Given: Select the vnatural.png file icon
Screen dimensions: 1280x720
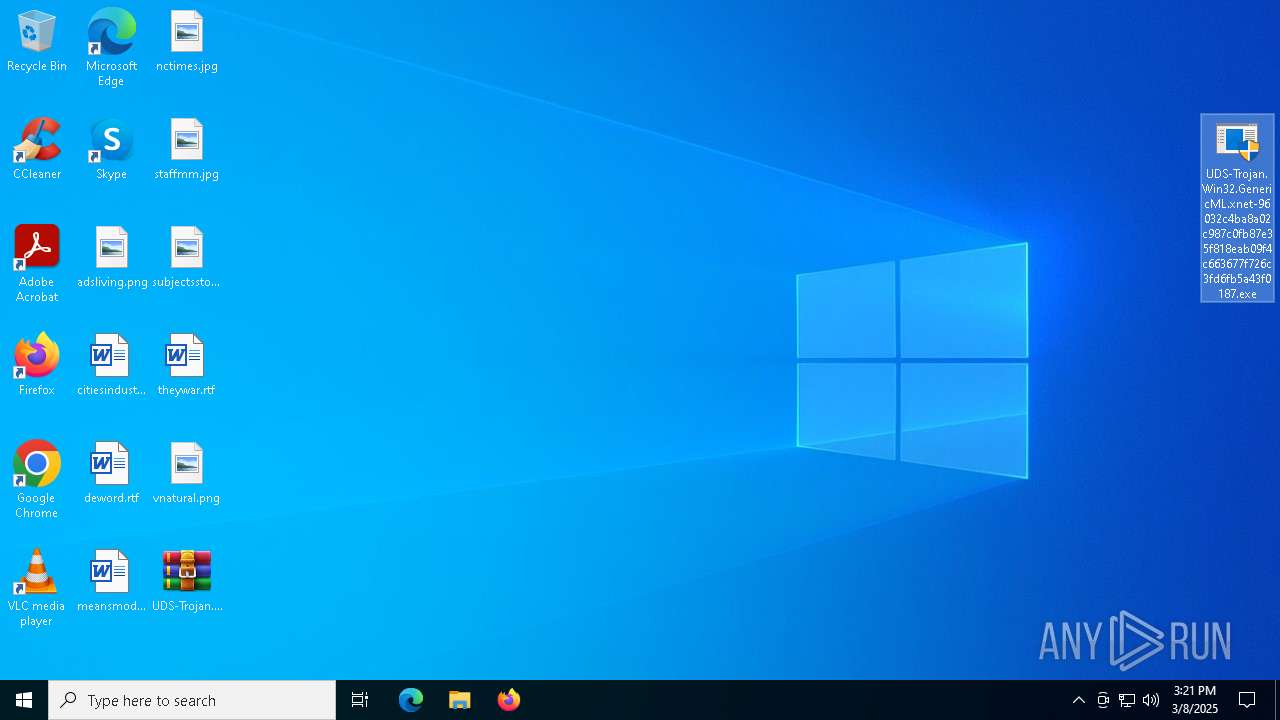Looking at the screenshot, I should click(x=186, y=474).
